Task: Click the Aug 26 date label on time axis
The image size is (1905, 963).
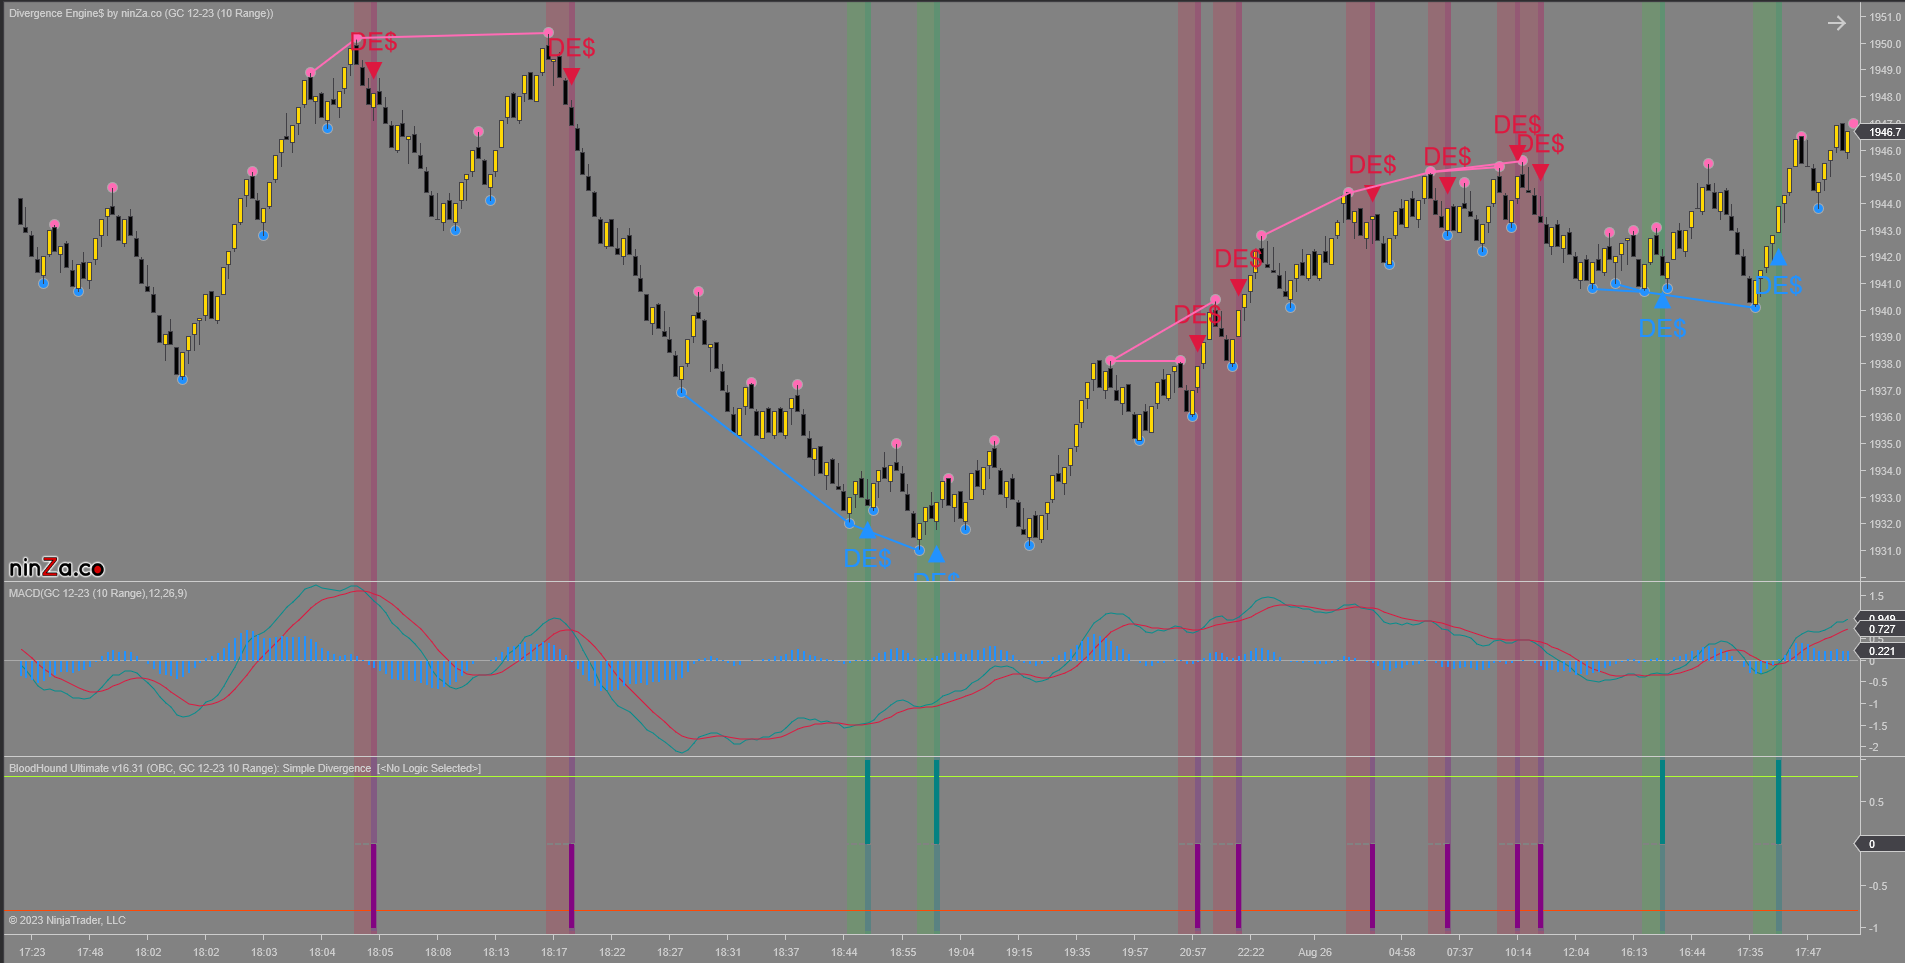Action: (x=1314, y=952)
